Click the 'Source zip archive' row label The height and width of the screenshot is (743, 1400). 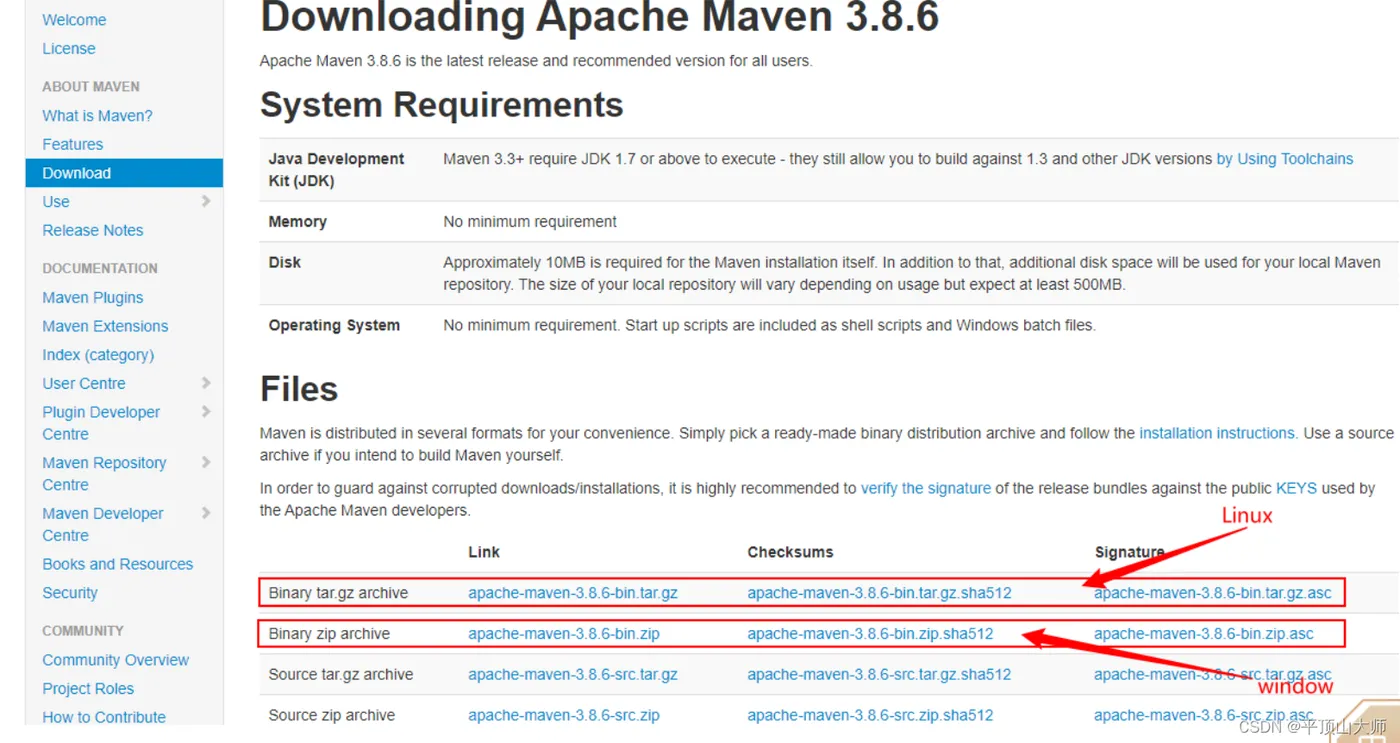[x=332, y=716]
